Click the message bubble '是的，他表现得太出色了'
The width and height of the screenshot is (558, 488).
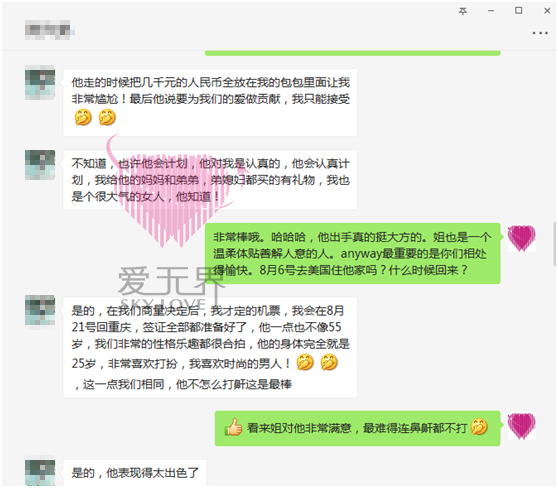(135, 472)
